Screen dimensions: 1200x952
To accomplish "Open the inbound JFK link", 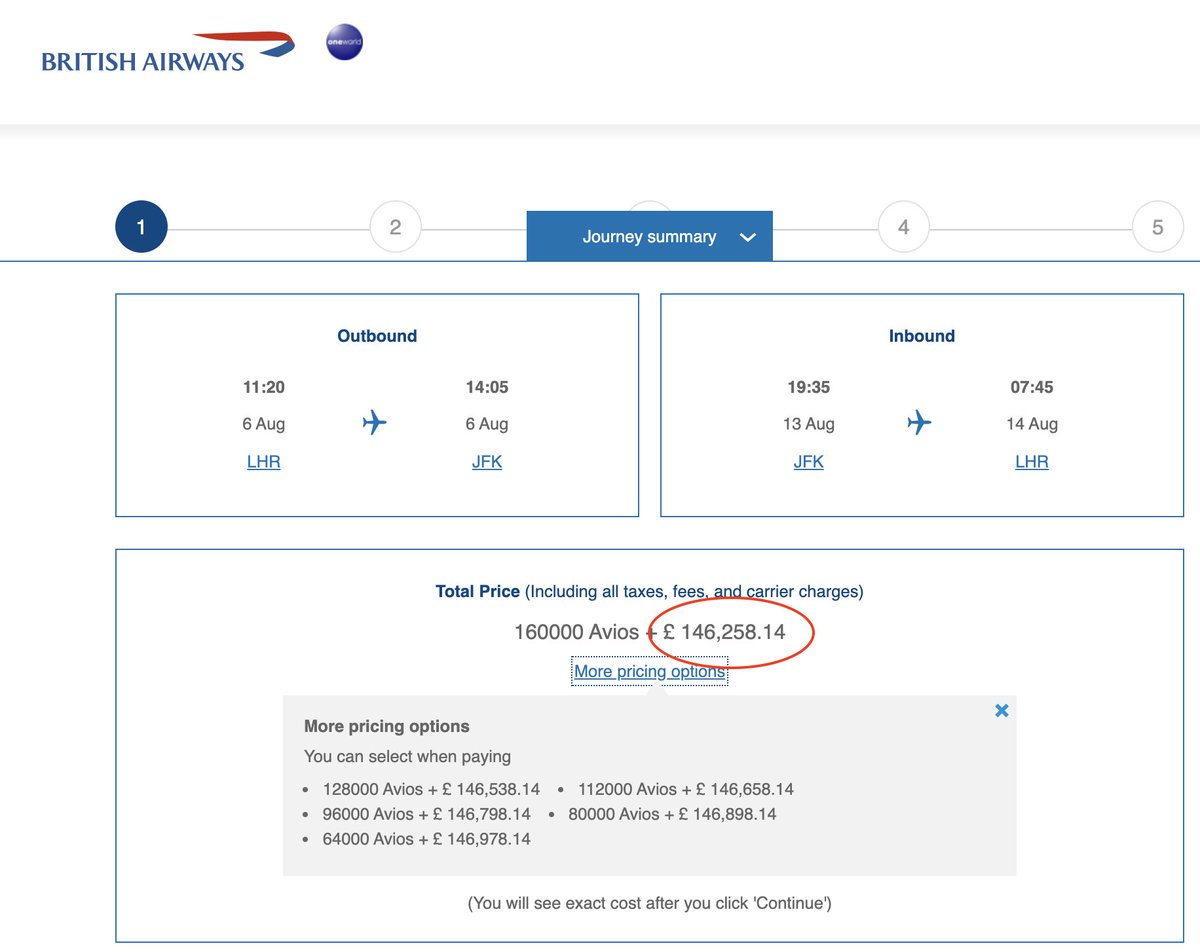I will [x=808, y=461].
